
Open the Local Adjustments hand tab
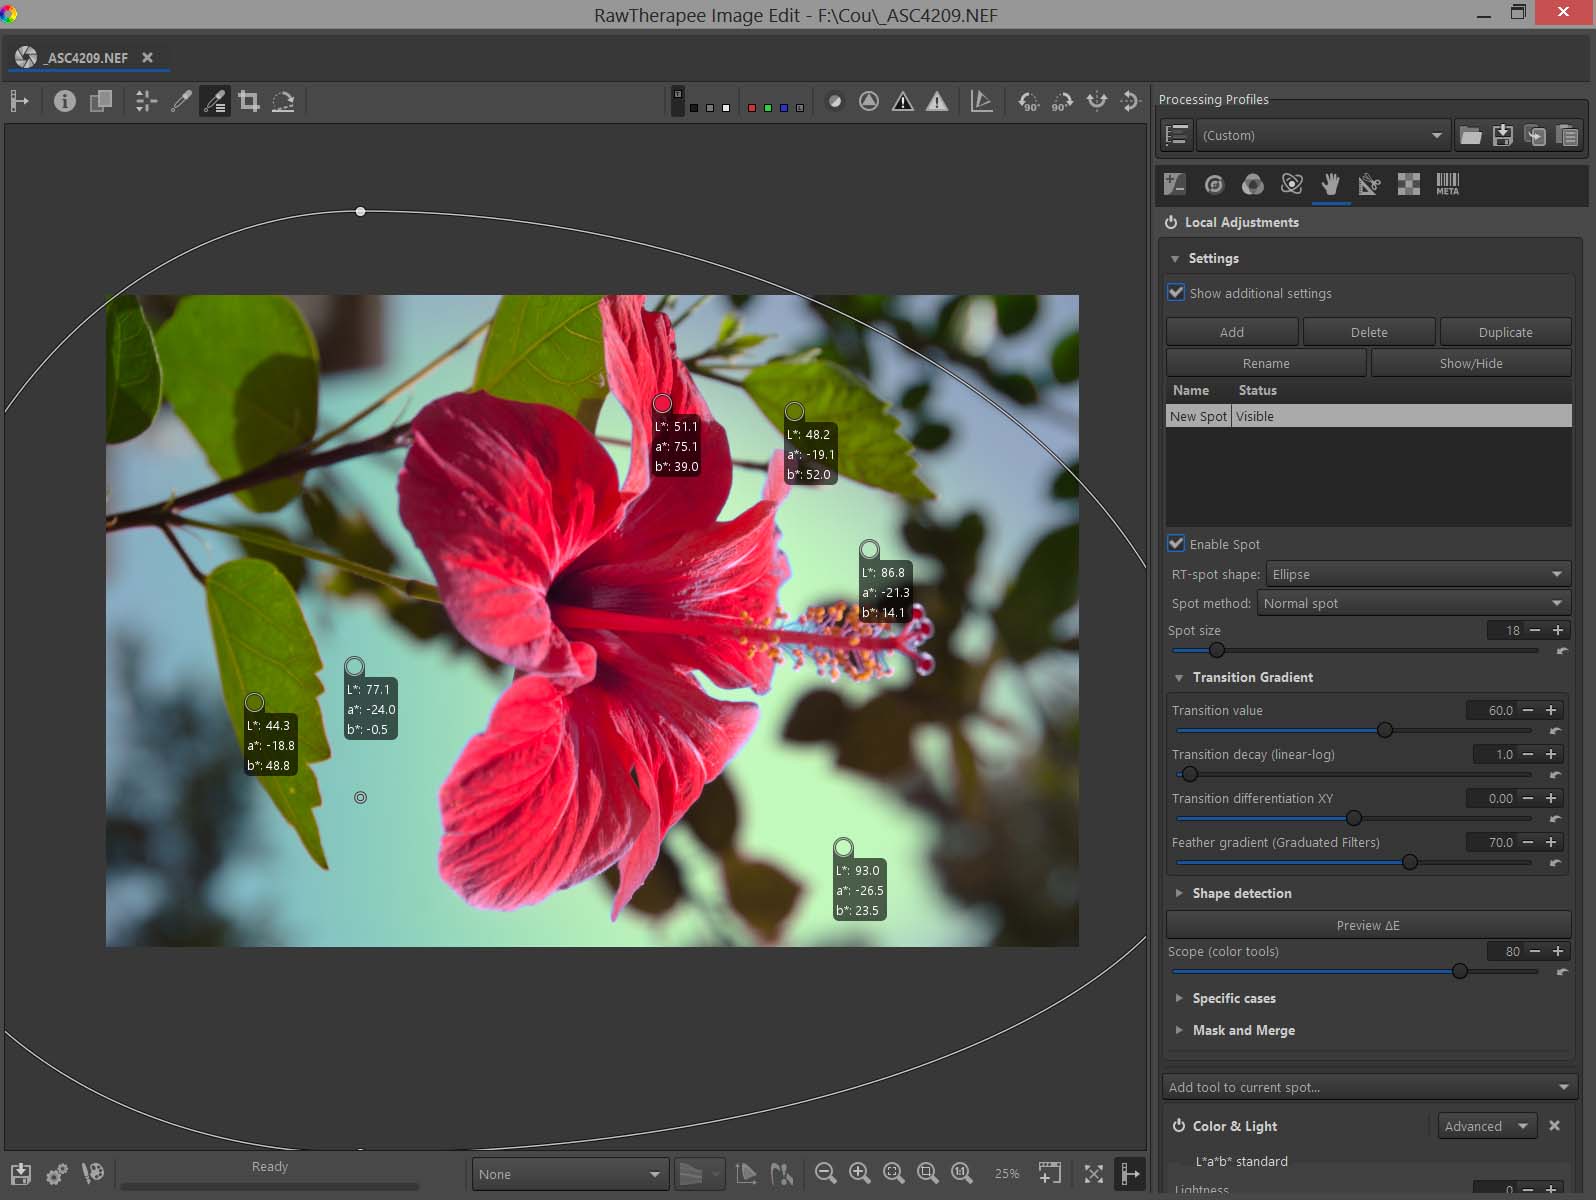coord(1330,184)
